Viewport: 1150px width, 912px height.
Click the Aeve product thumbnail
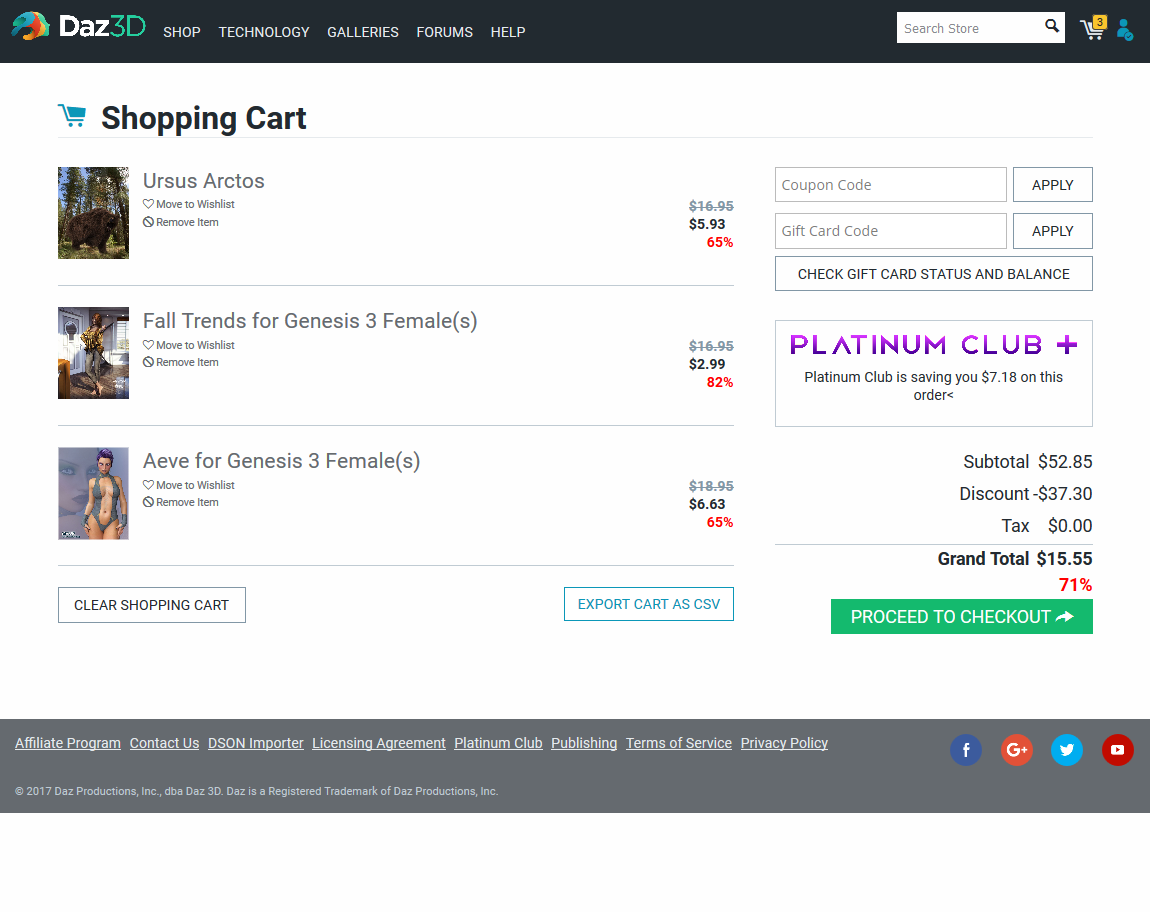pos(93,493)
